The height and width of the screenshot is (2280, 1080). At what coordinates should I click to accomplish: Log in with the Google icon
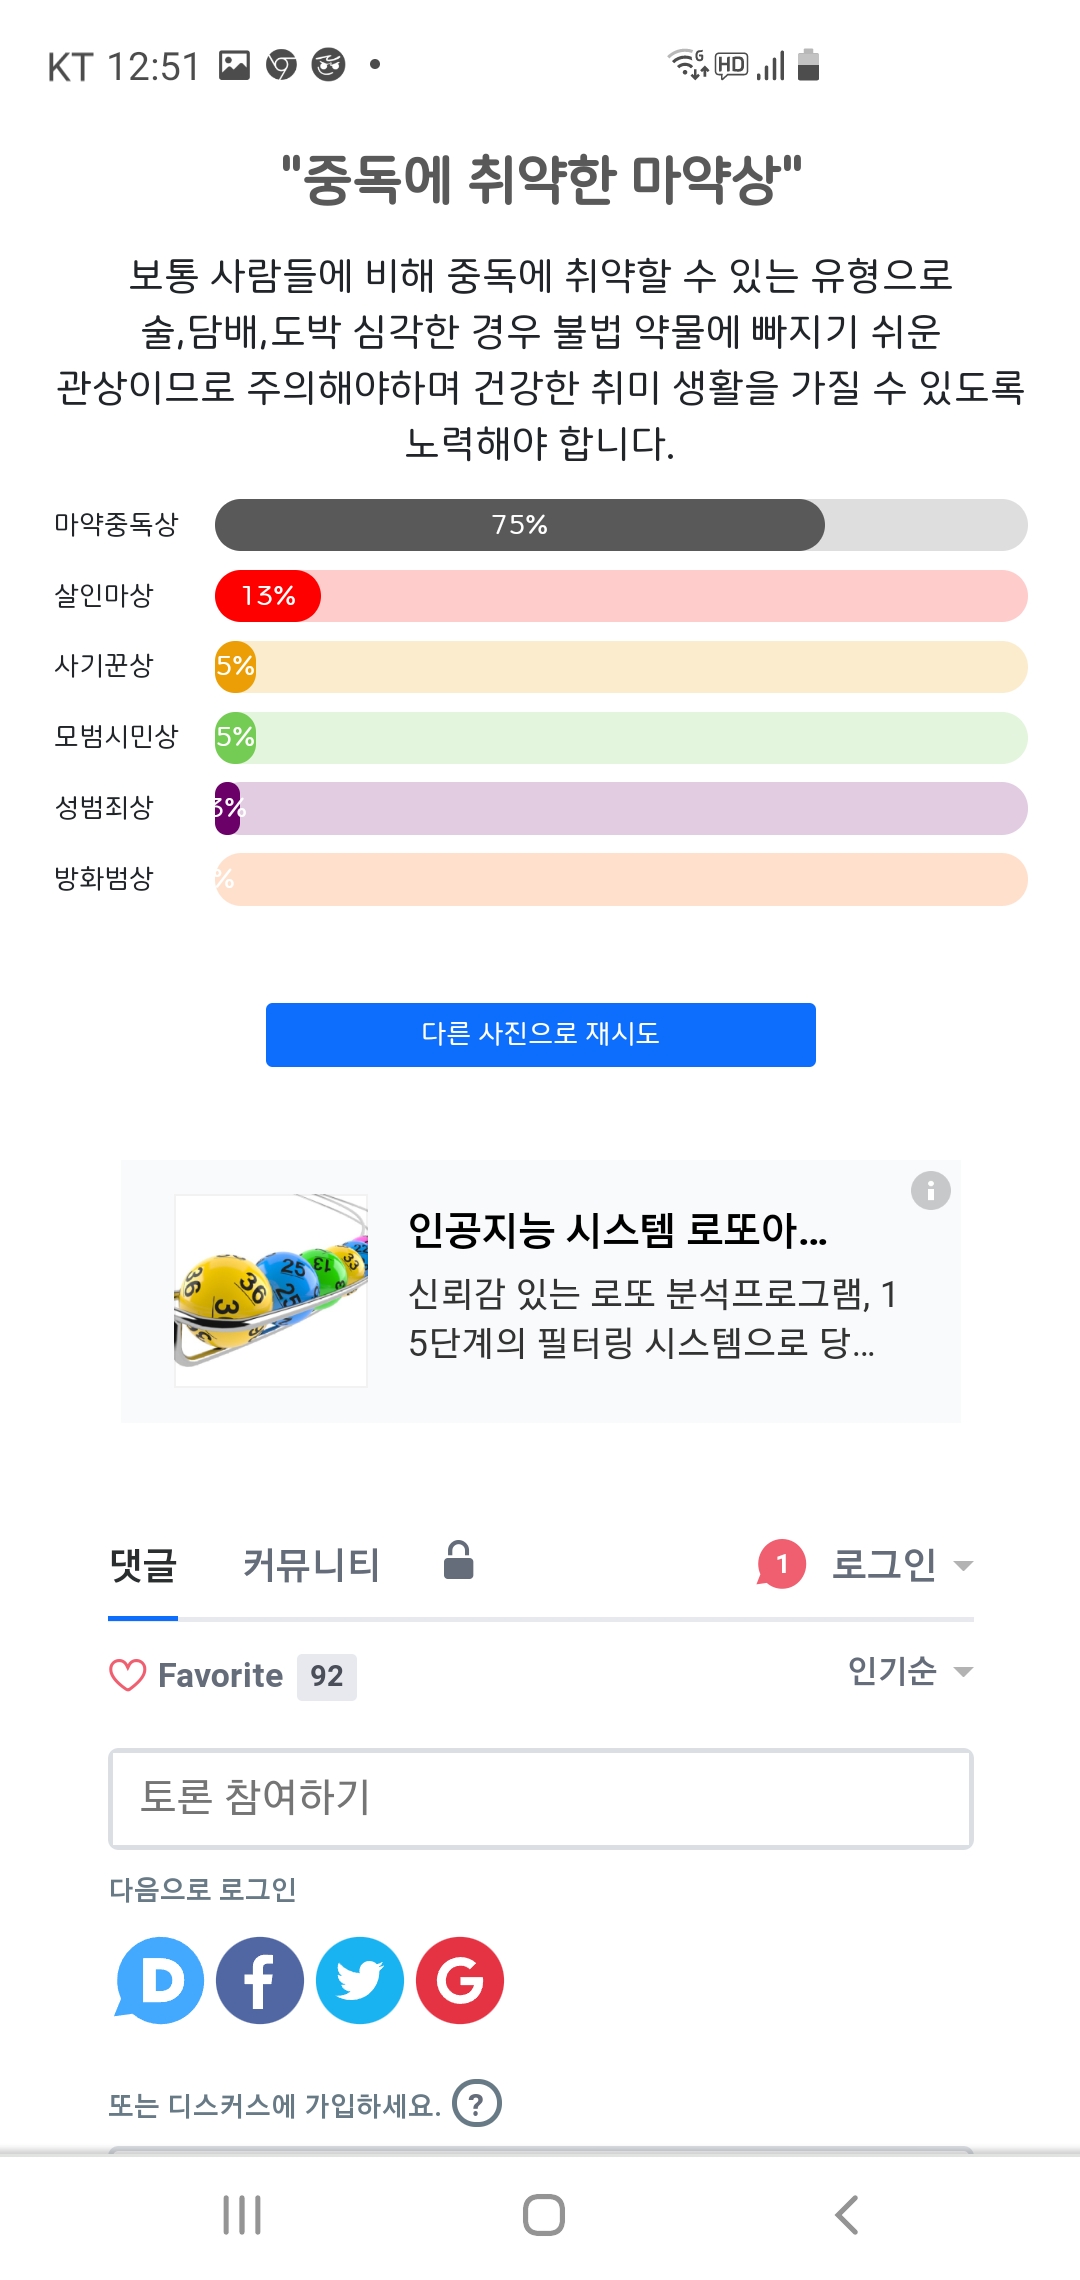tap(460, 1980)
